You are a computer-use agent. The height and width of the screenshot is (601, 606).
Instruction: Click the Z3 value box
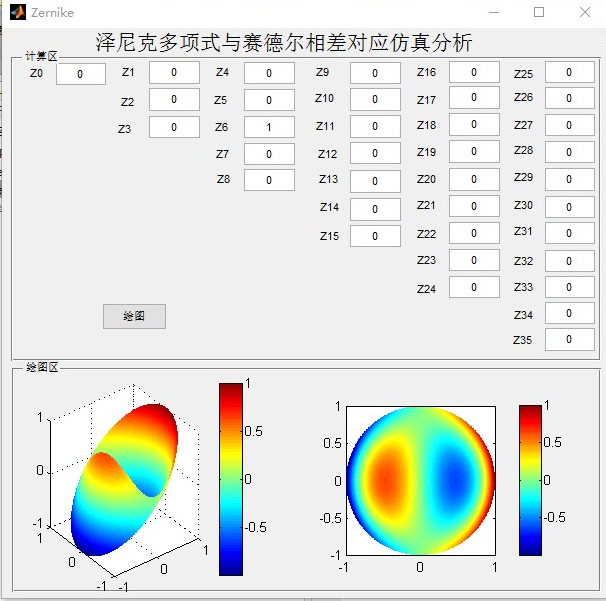[174, 127]
